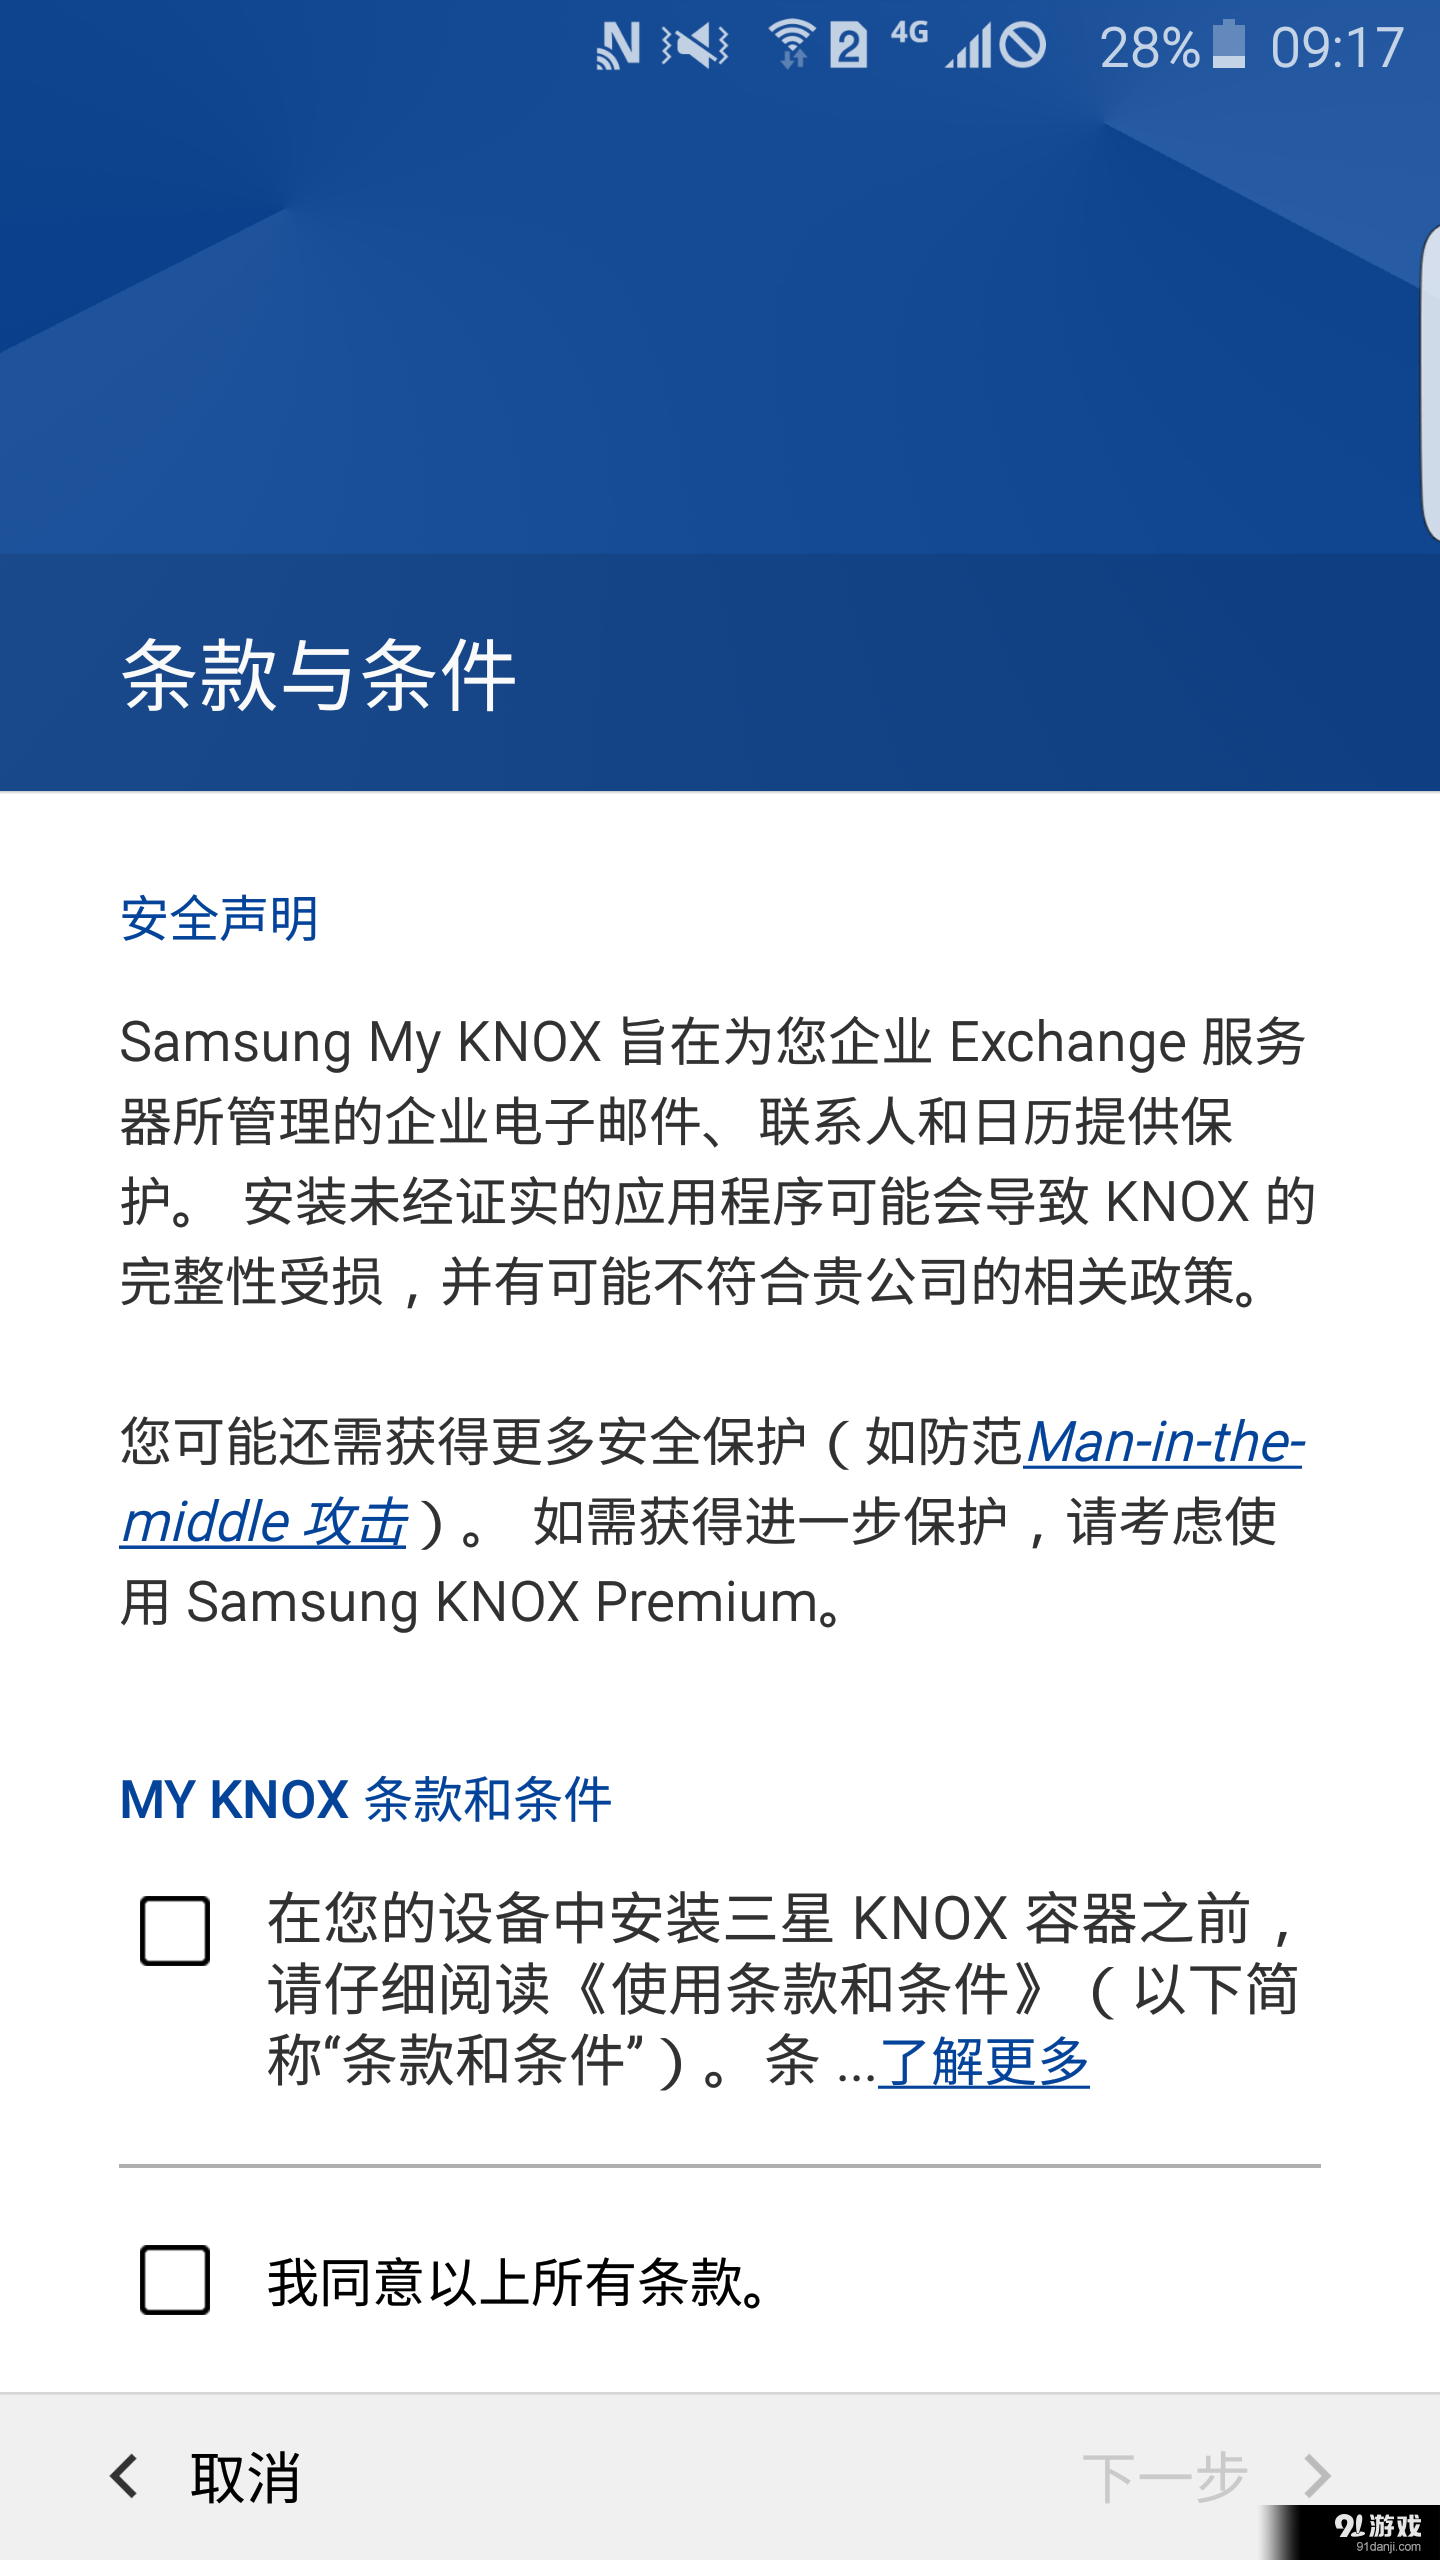
Task: Tap the 4G network indicator
Action: [910, 38]
